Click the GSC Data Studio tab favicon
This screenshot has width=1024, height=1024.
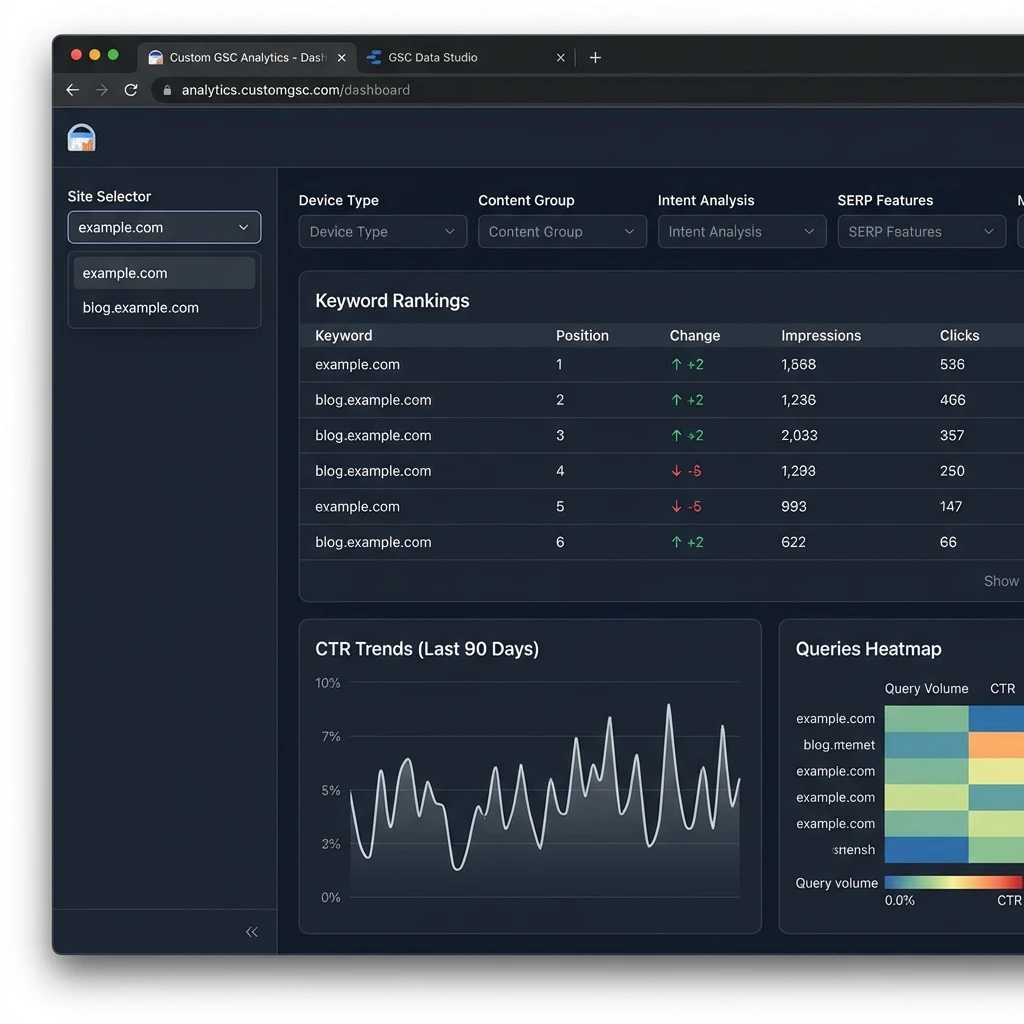coord(374,57)
